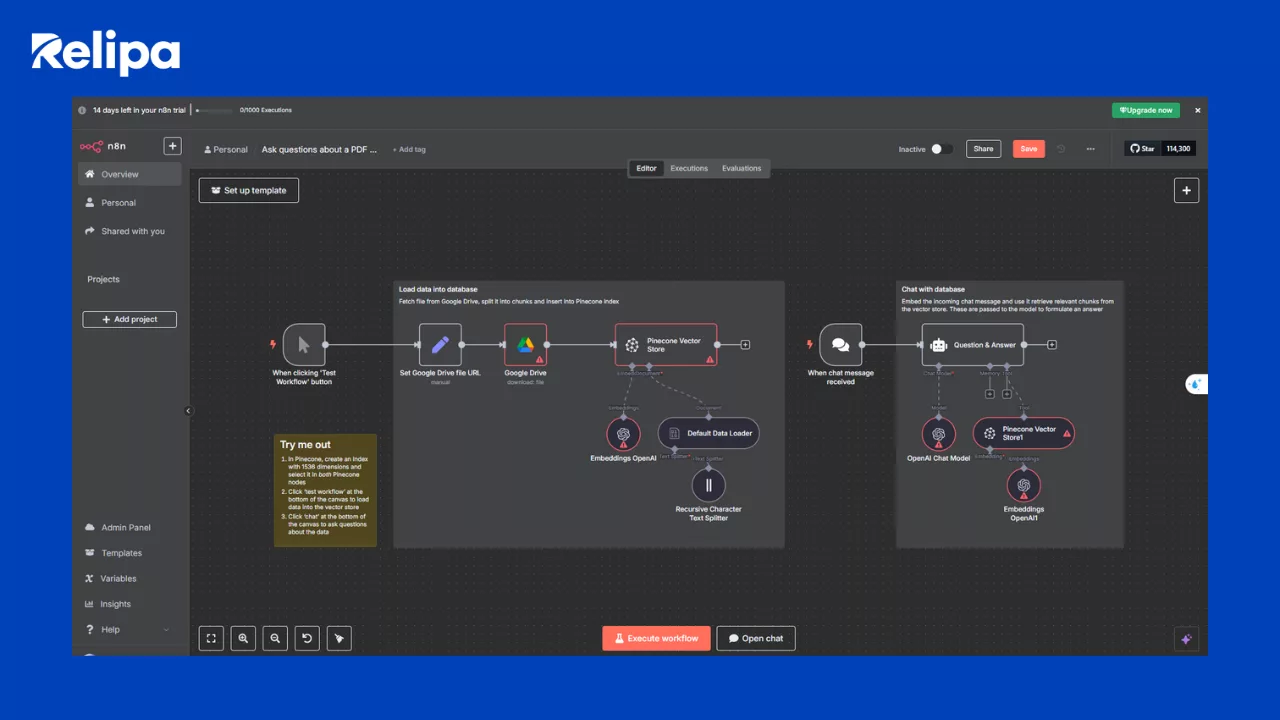
Task: Switch to the Editor tab
Action: [x=647, y=168]
